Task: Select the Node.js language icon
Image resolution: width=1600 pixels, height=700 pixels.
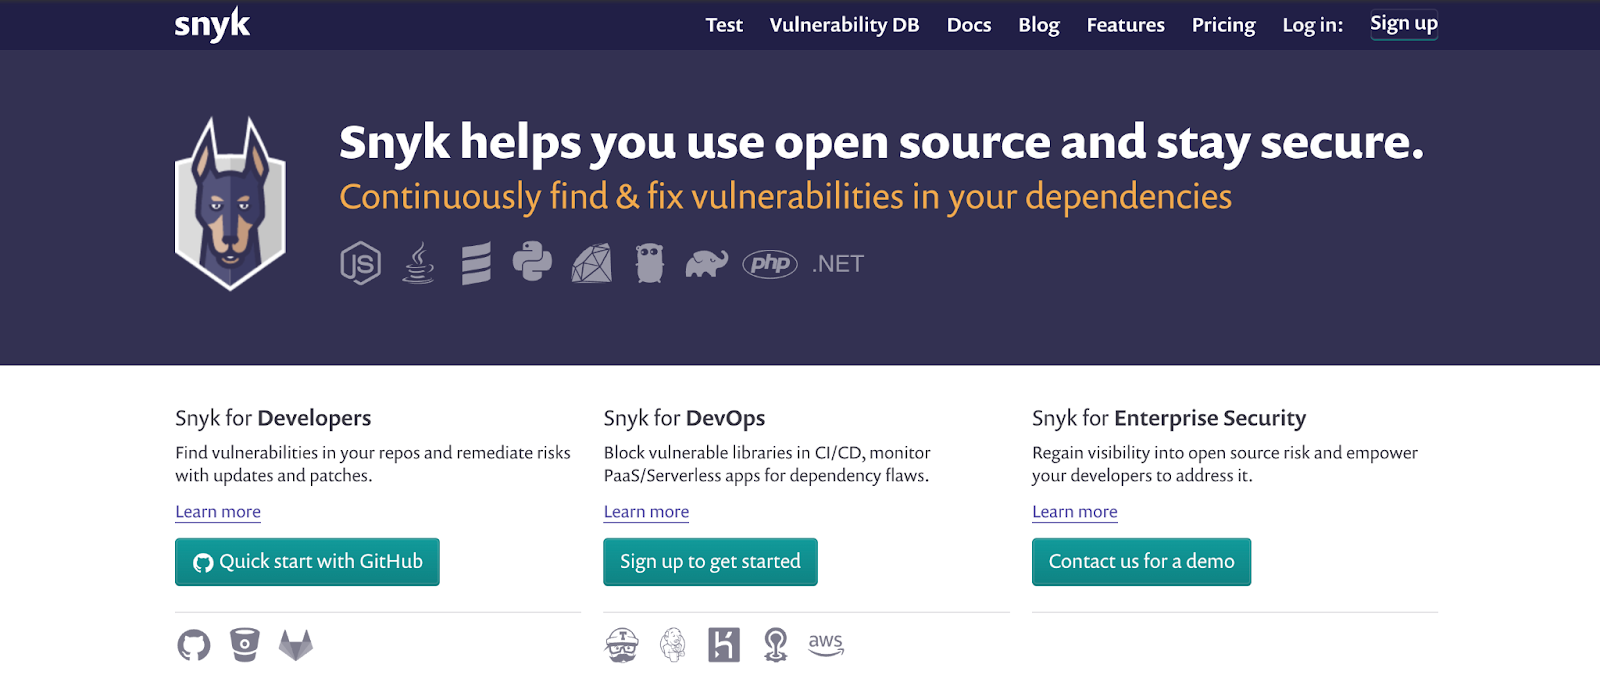Action: pyautogui.click(x=360, y=263)
